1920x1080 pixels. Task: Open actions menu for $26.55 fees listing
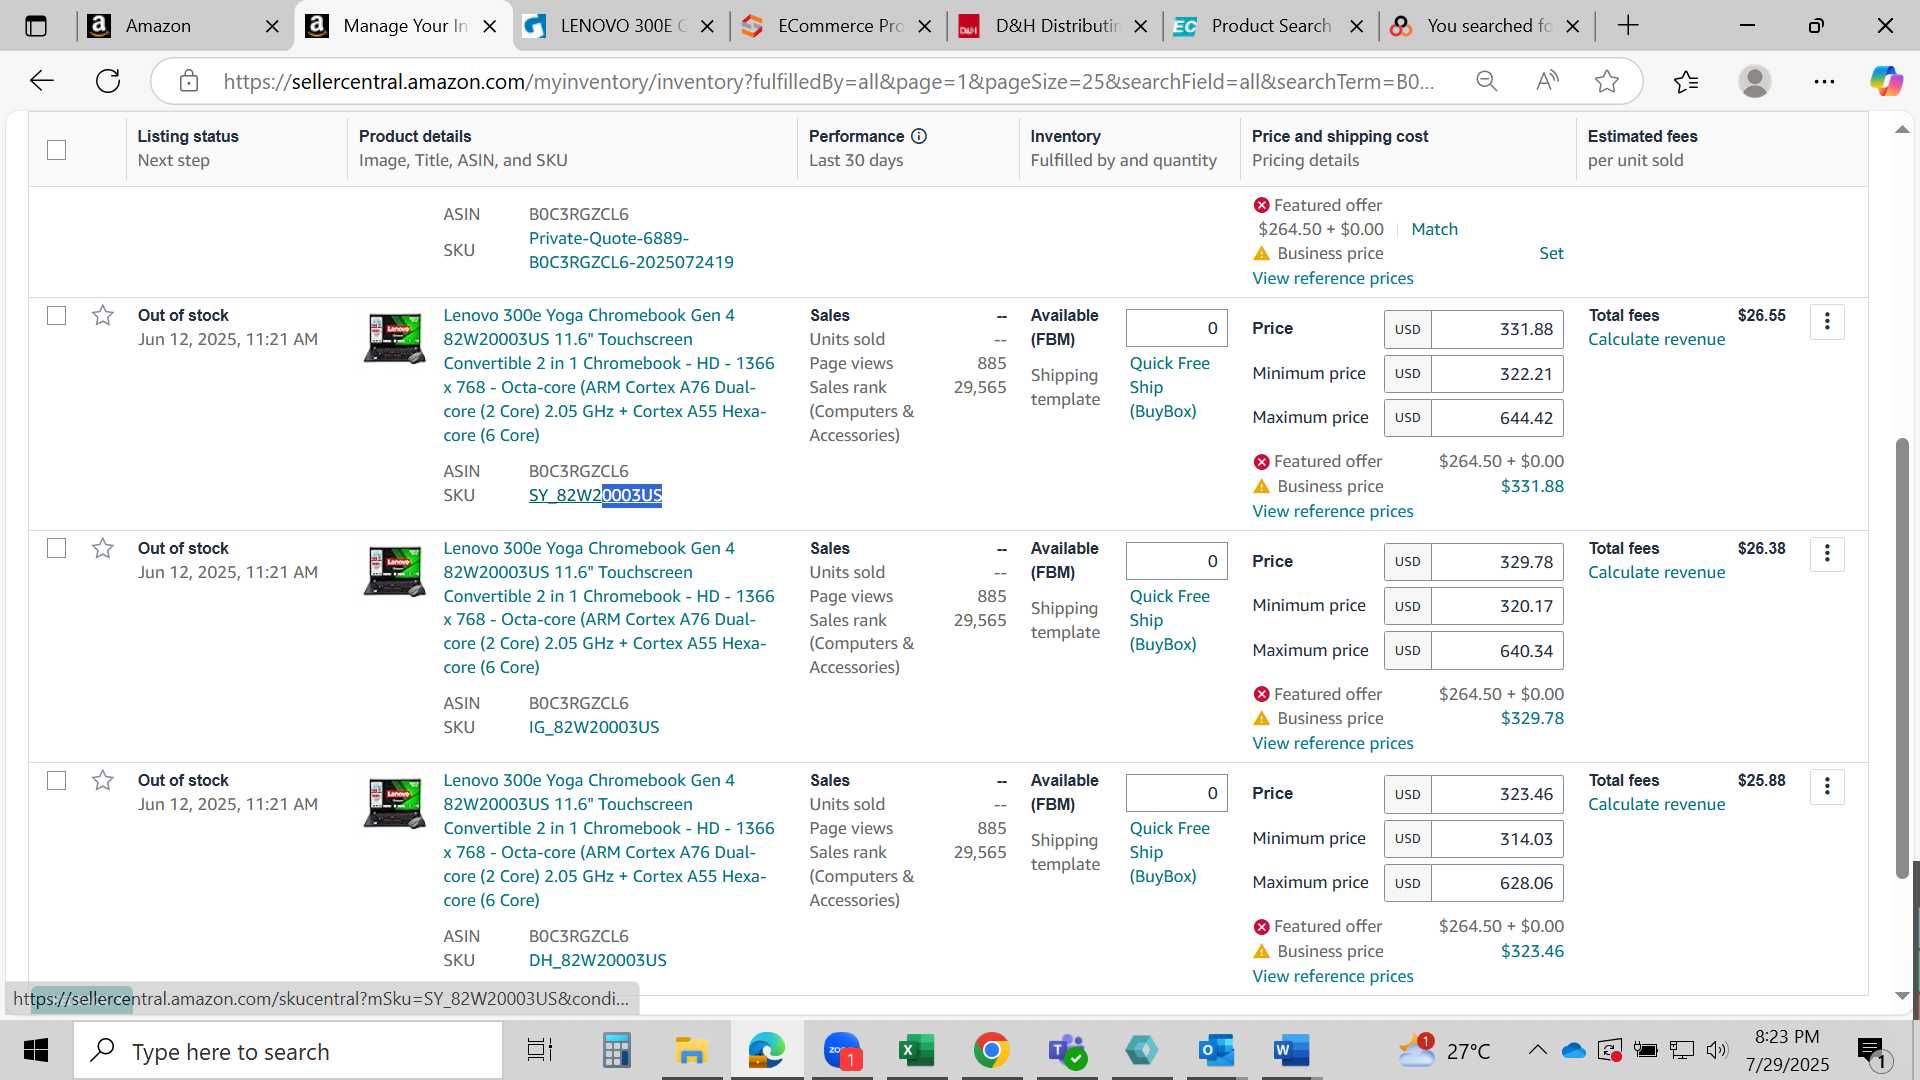(1827, 321)
